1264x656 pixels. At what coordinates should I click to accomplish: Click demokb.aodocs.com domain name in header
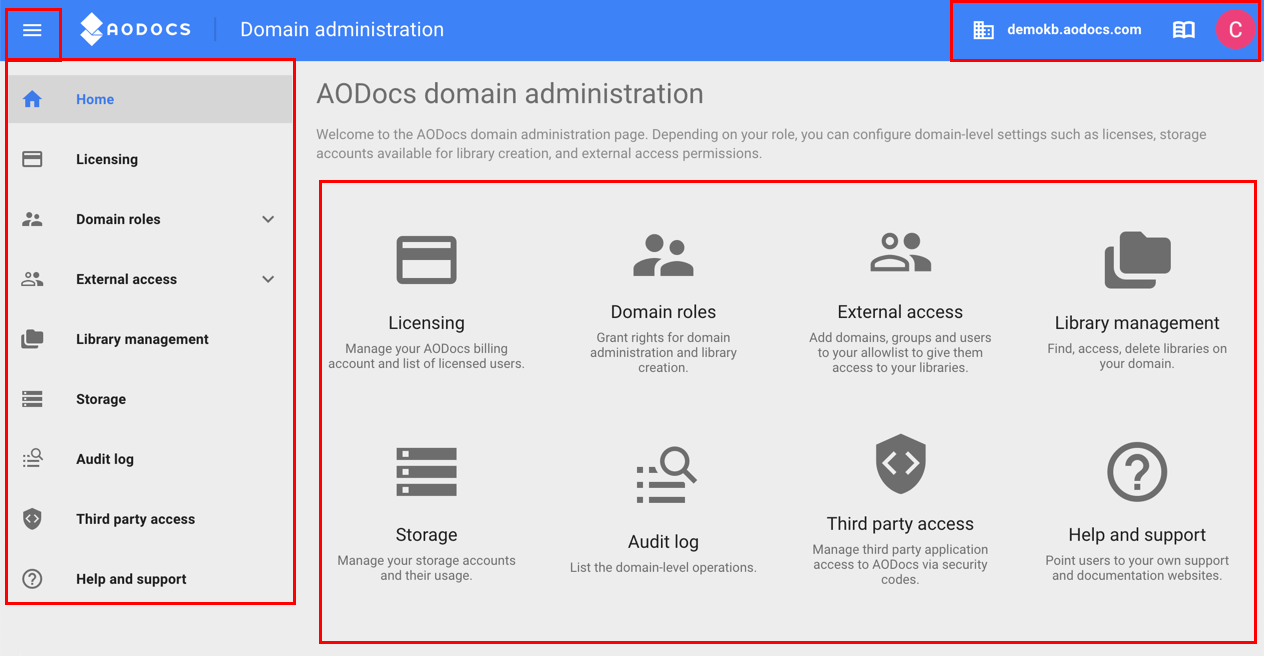click(1074, 30)
